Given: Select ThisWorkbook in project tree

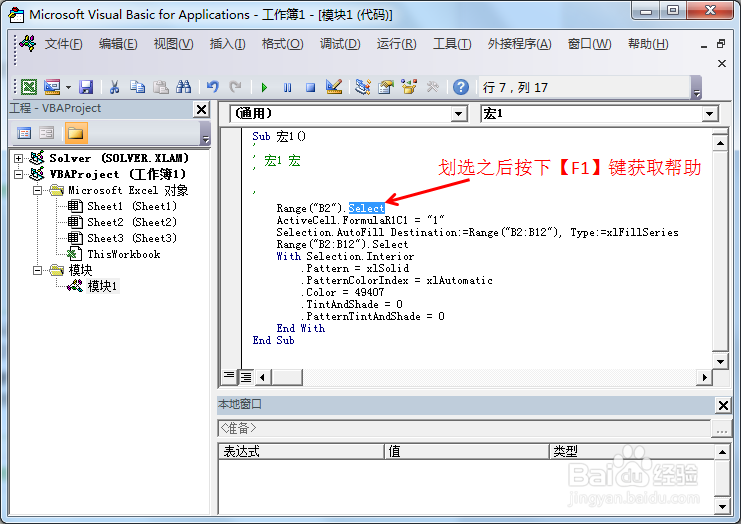Looking at the screenshot, I should pyautogui.click(x=124, y=255).
